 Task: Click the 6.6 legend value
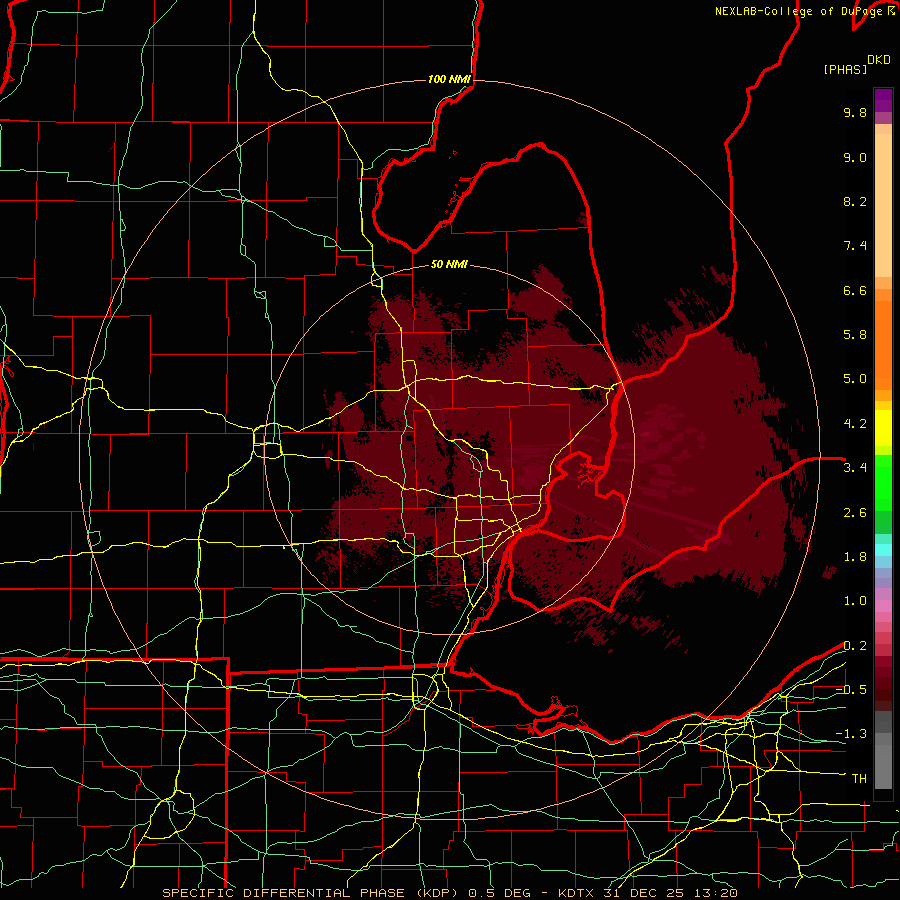pyautogui.click(x=855, y=290)
